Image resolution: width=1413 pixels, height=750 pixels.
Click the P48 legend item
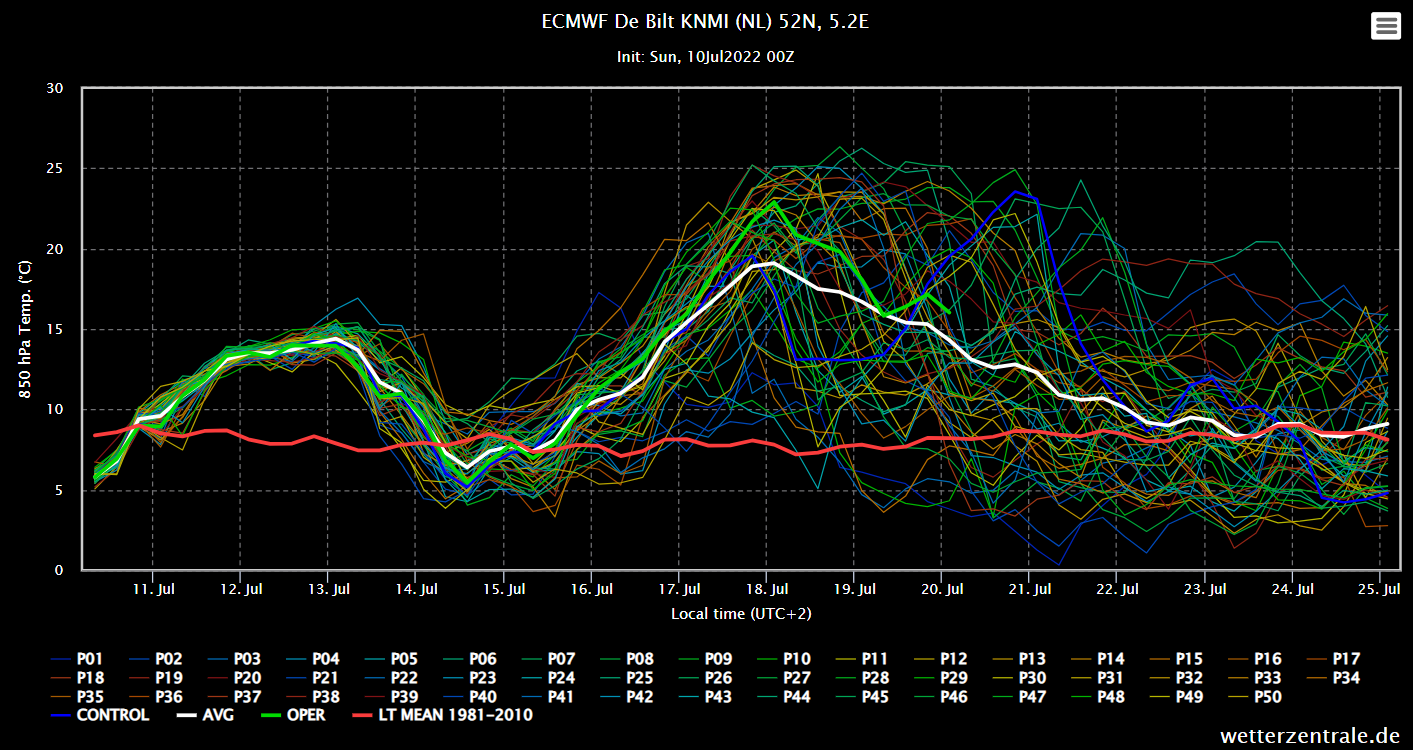pyautogui.click(x=1097, y=697)
